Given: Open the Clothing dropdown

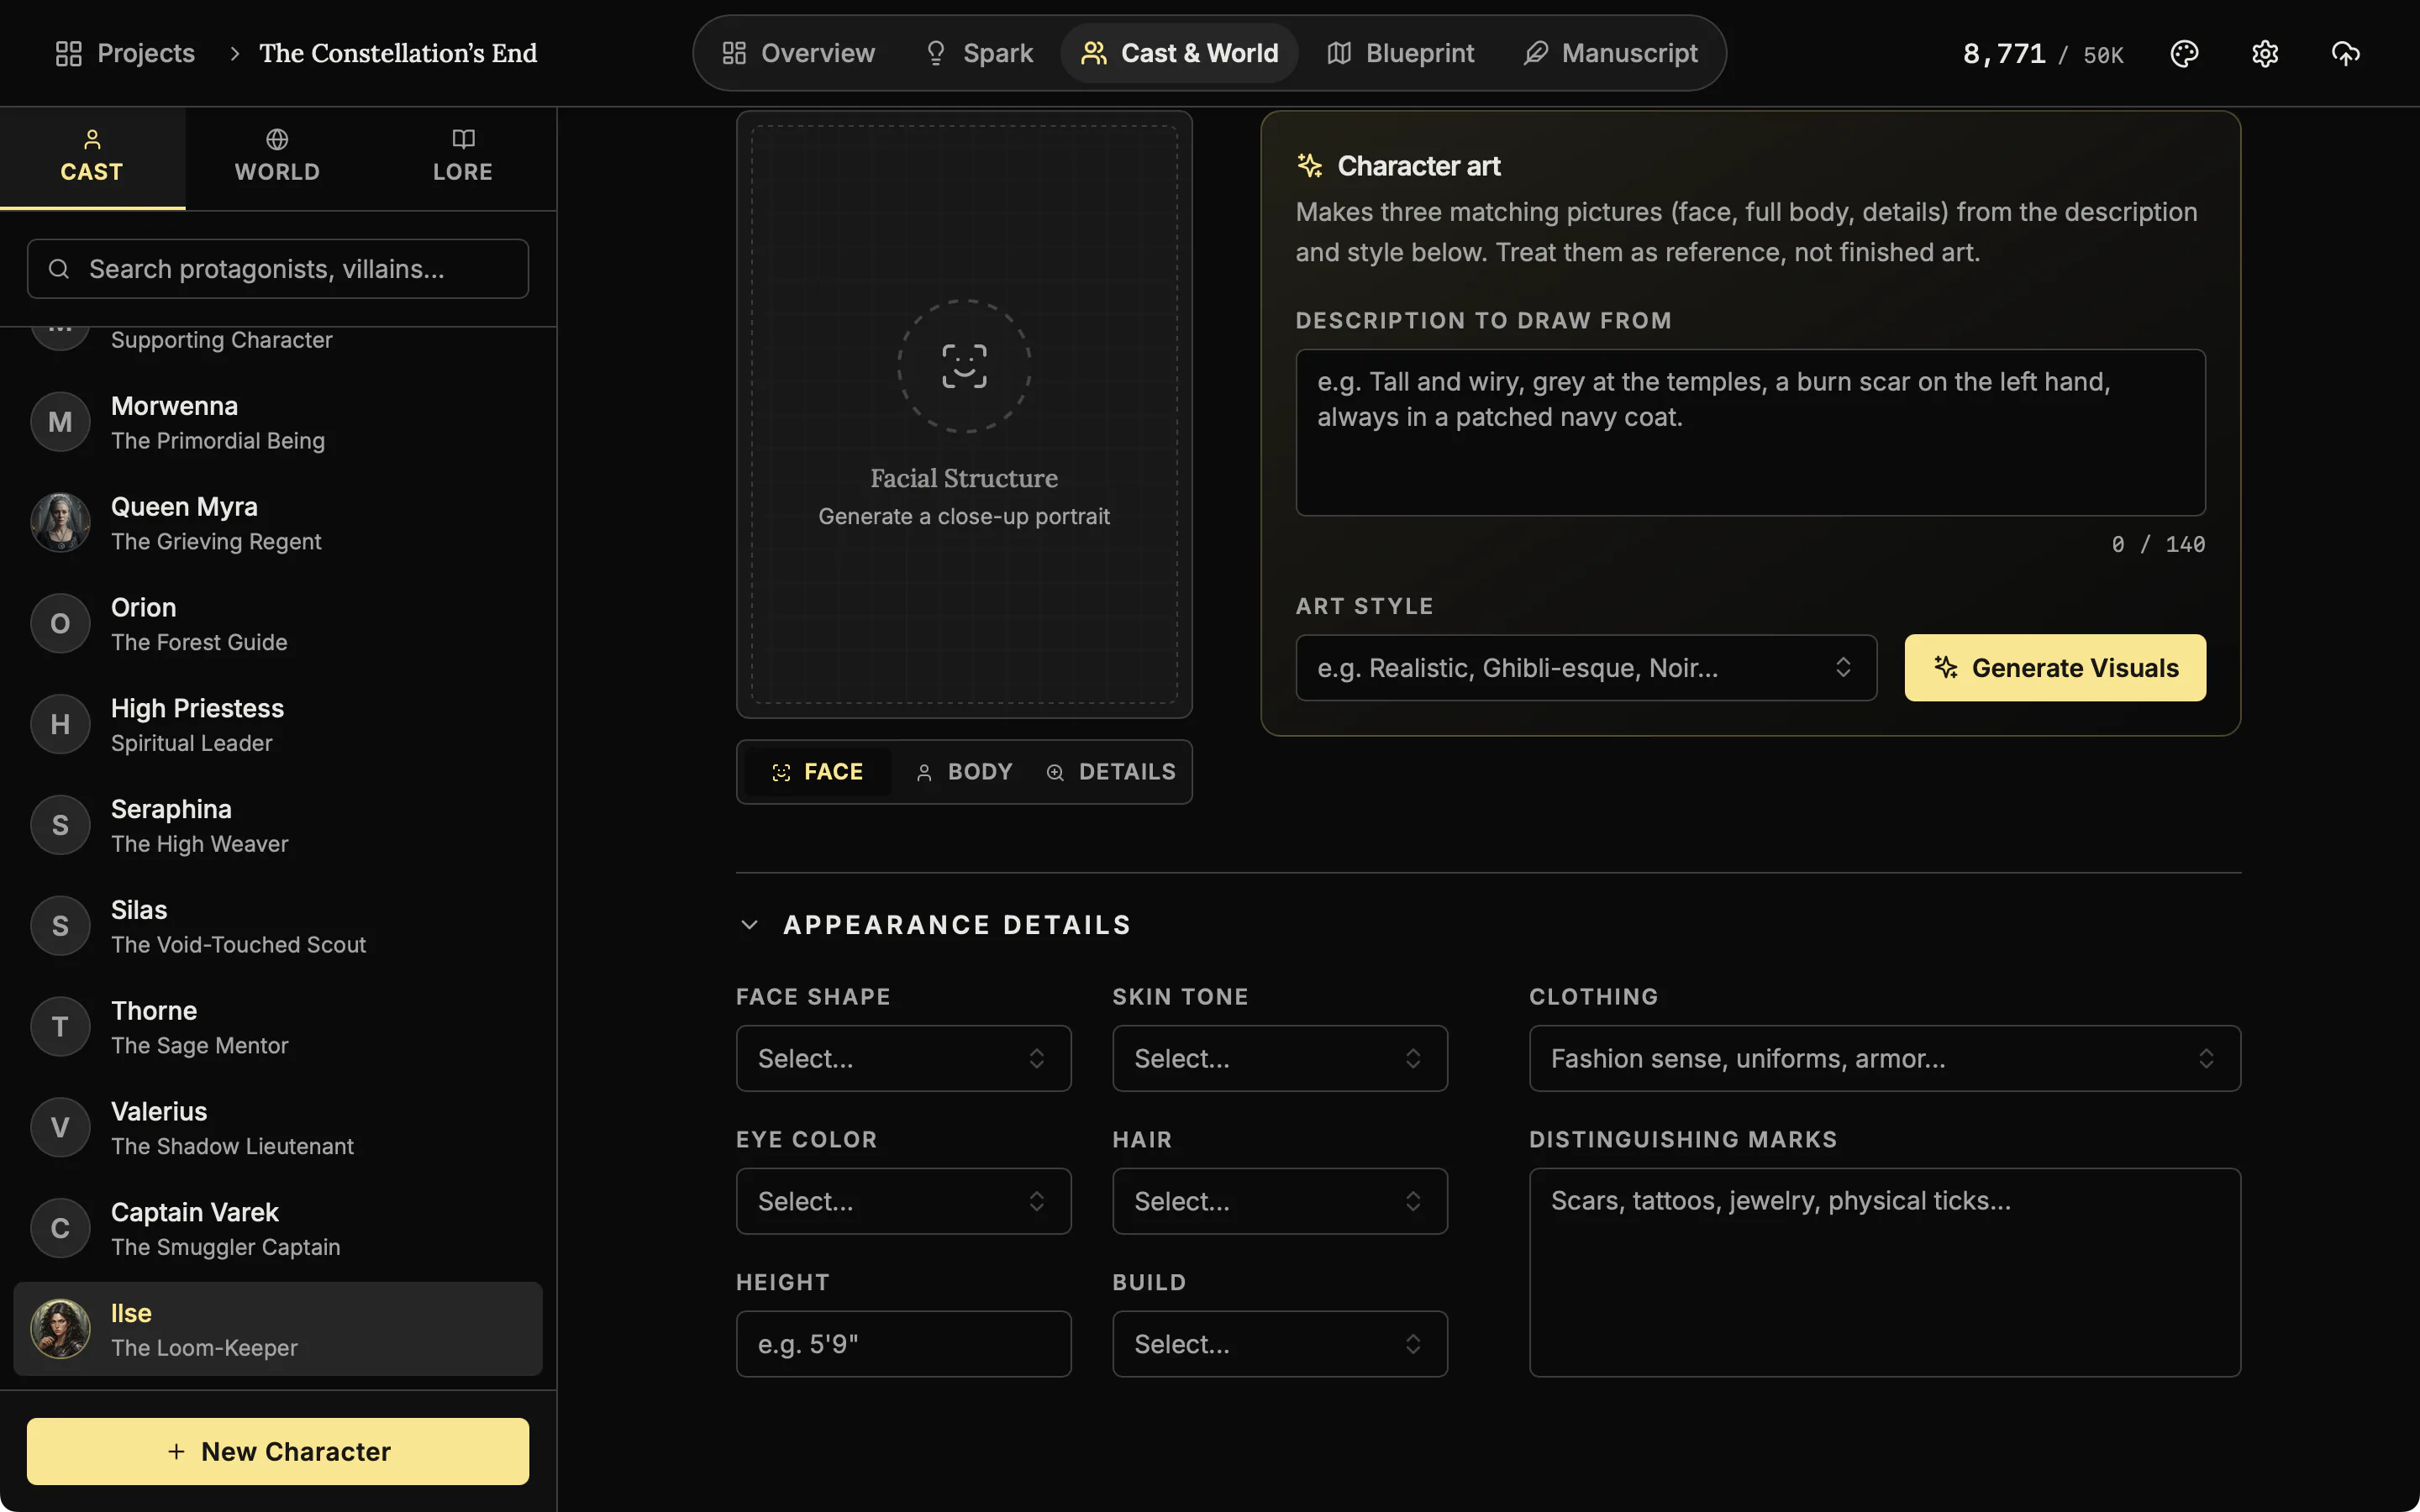Looking at the screenshot, I should tap(1884, 1058).
